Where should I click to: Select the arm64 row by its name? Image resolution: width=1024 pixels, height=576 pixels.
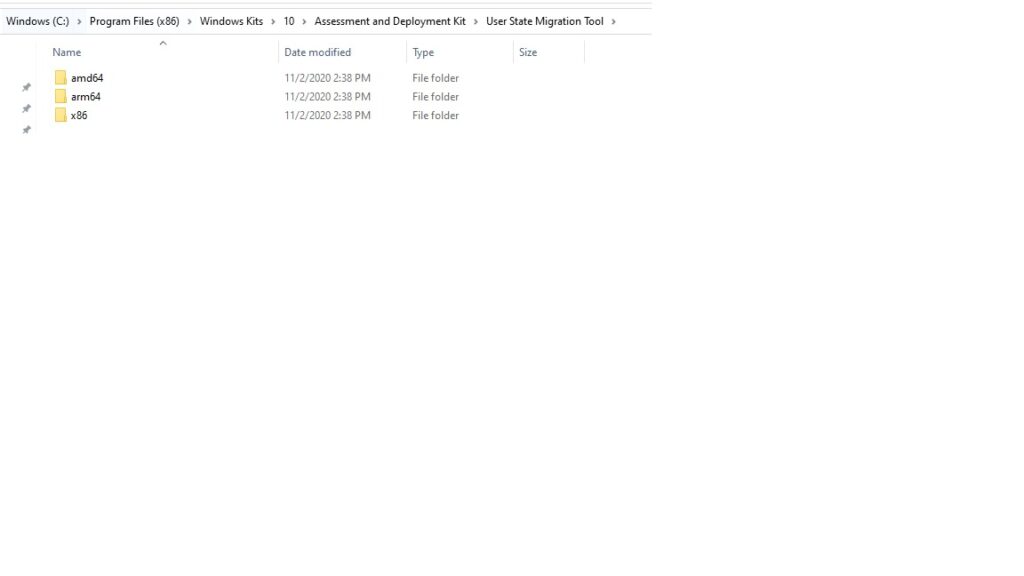85,96
